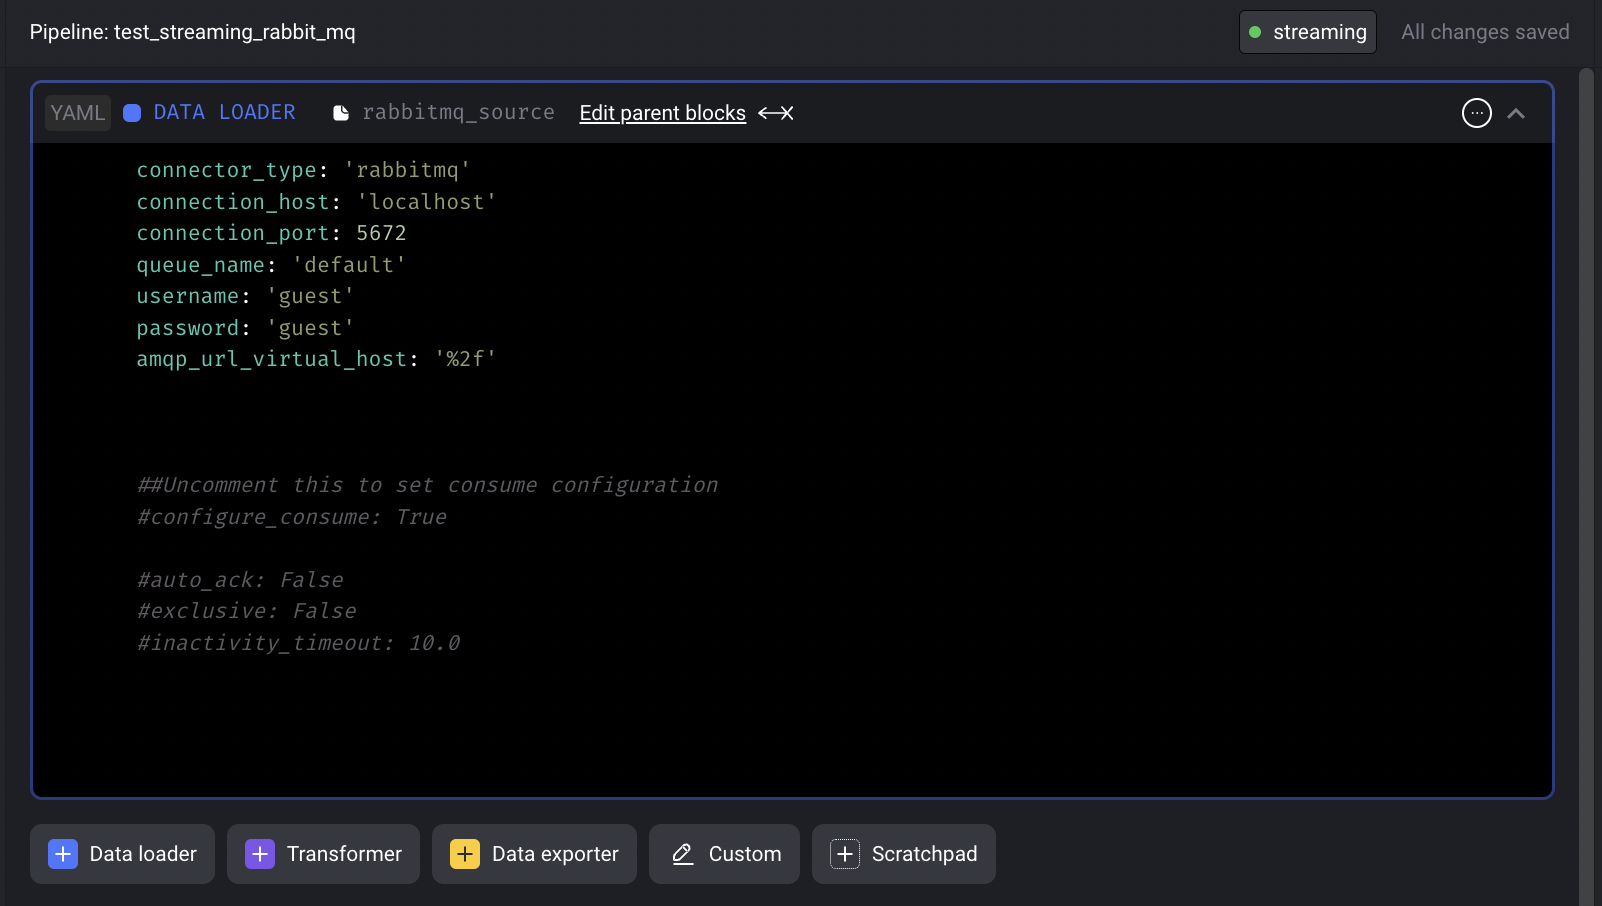Click the #exclusive: False line
Image resolution: width=1602 pixels, height=906 pixels.
point(246,611)
